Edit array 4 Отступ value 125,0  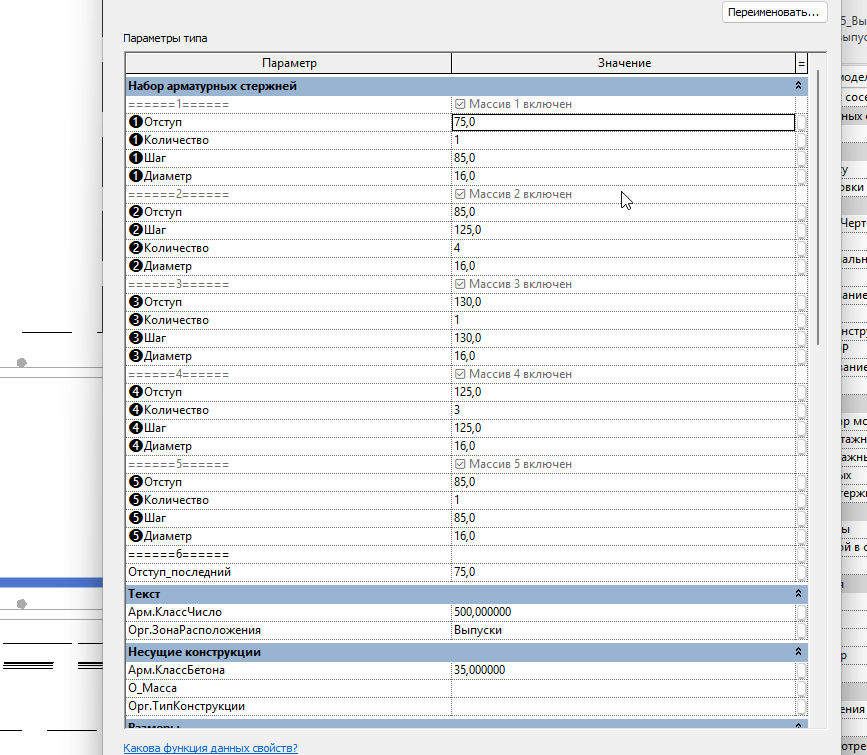pyautogui.click(x=623, y=392)
